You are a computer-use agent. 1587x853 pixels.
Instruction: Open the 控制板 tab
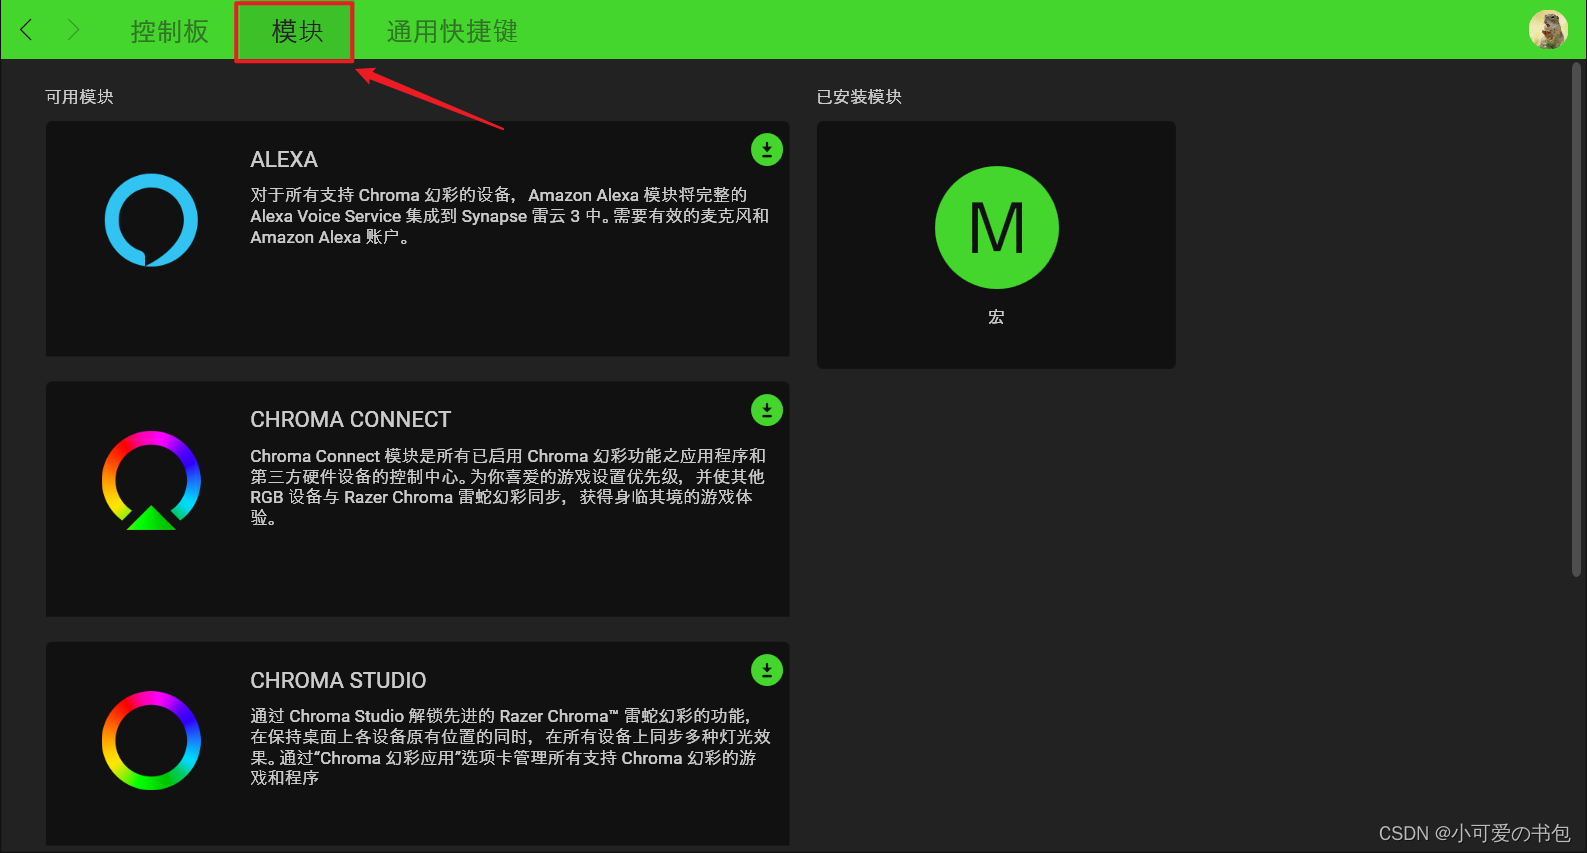[169, 31]
